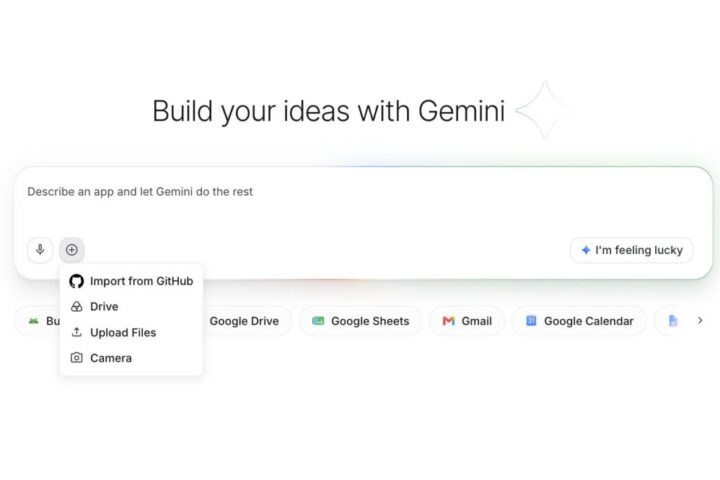Click the Drive triangle icon in menu

pos(76,306)
